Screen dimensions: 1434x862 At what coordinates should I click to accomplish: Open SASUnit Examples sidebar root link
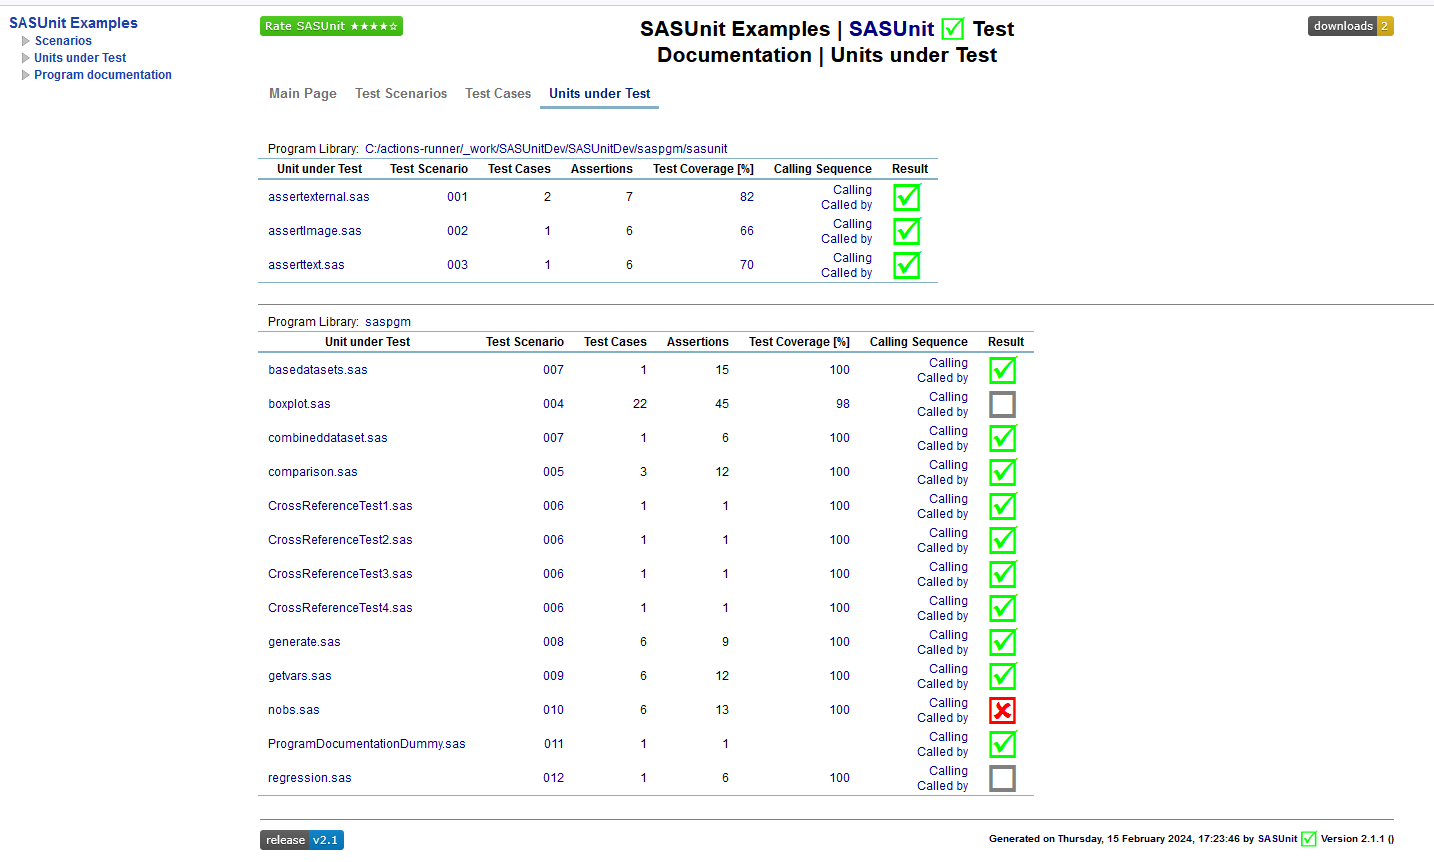click(73, 23)
